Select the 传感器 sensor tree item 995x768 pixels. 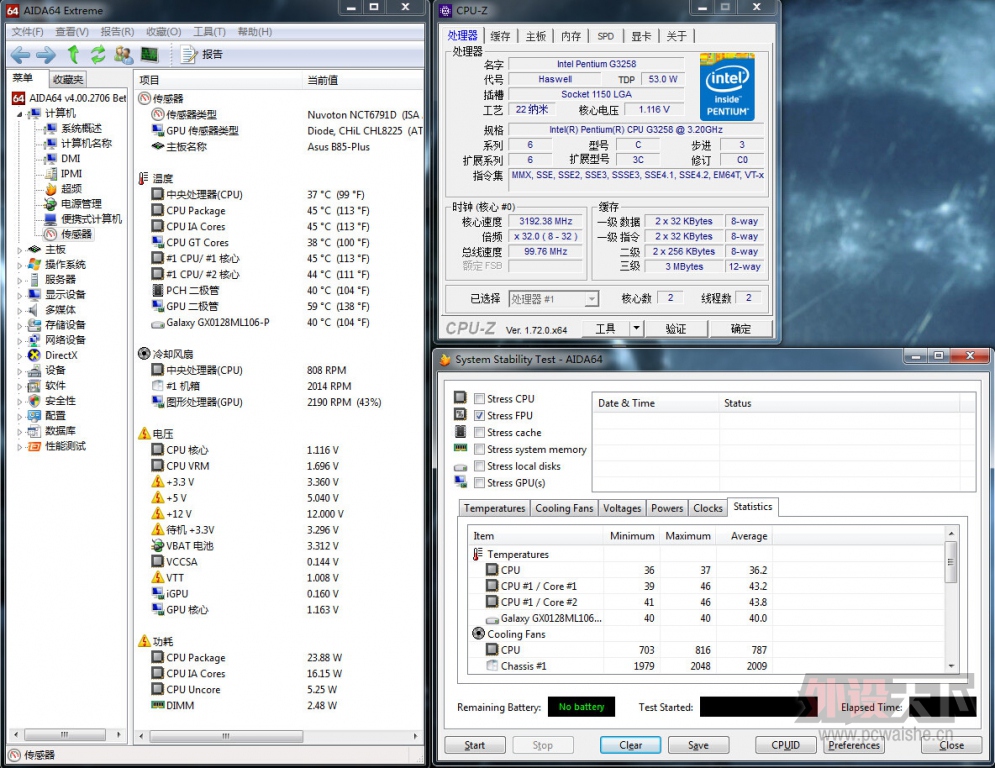pyautogui.click(x=76, y=234)
